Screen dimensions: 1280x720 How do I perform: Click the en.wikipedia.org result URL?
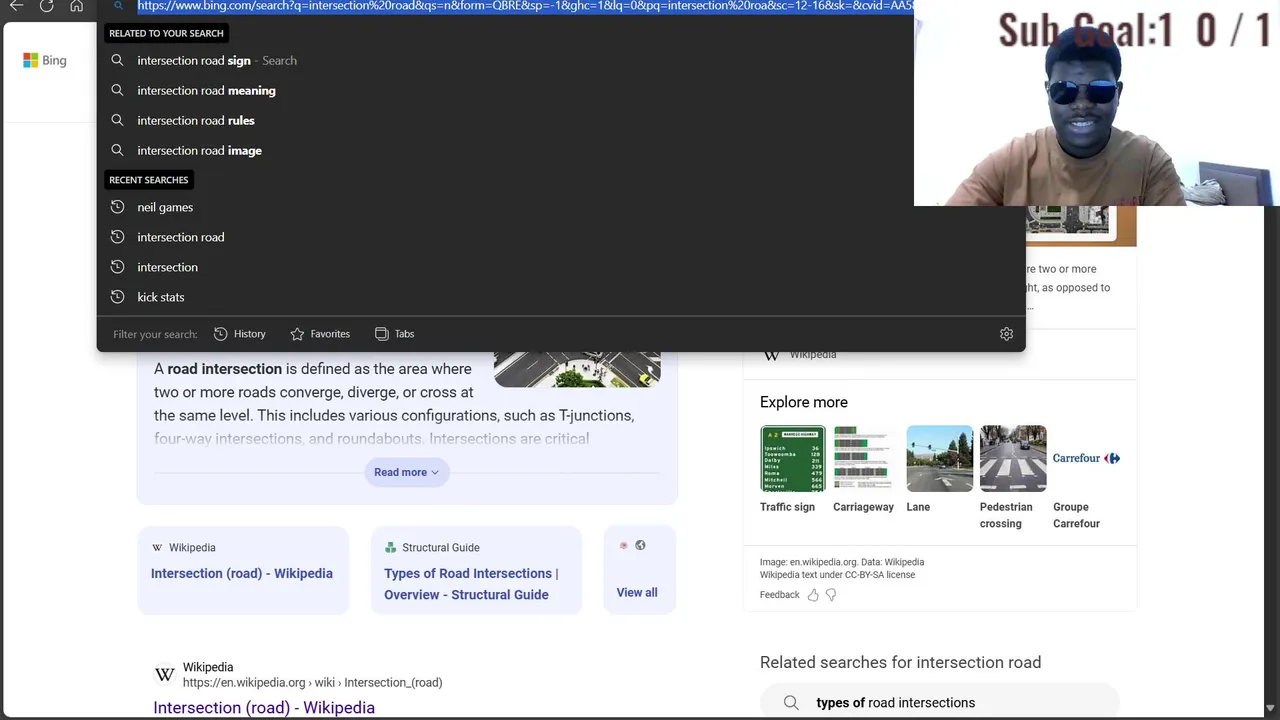(x=312, y=683)
